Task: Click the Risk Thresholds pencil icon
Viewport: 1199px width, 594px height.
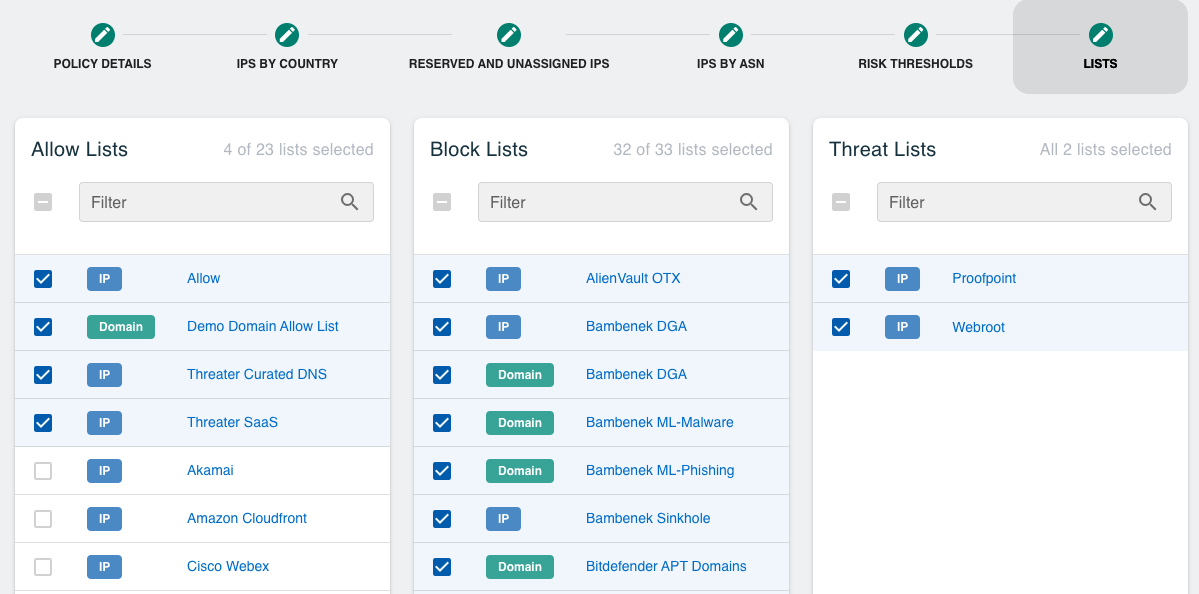Action: click(x=915, y=34)
